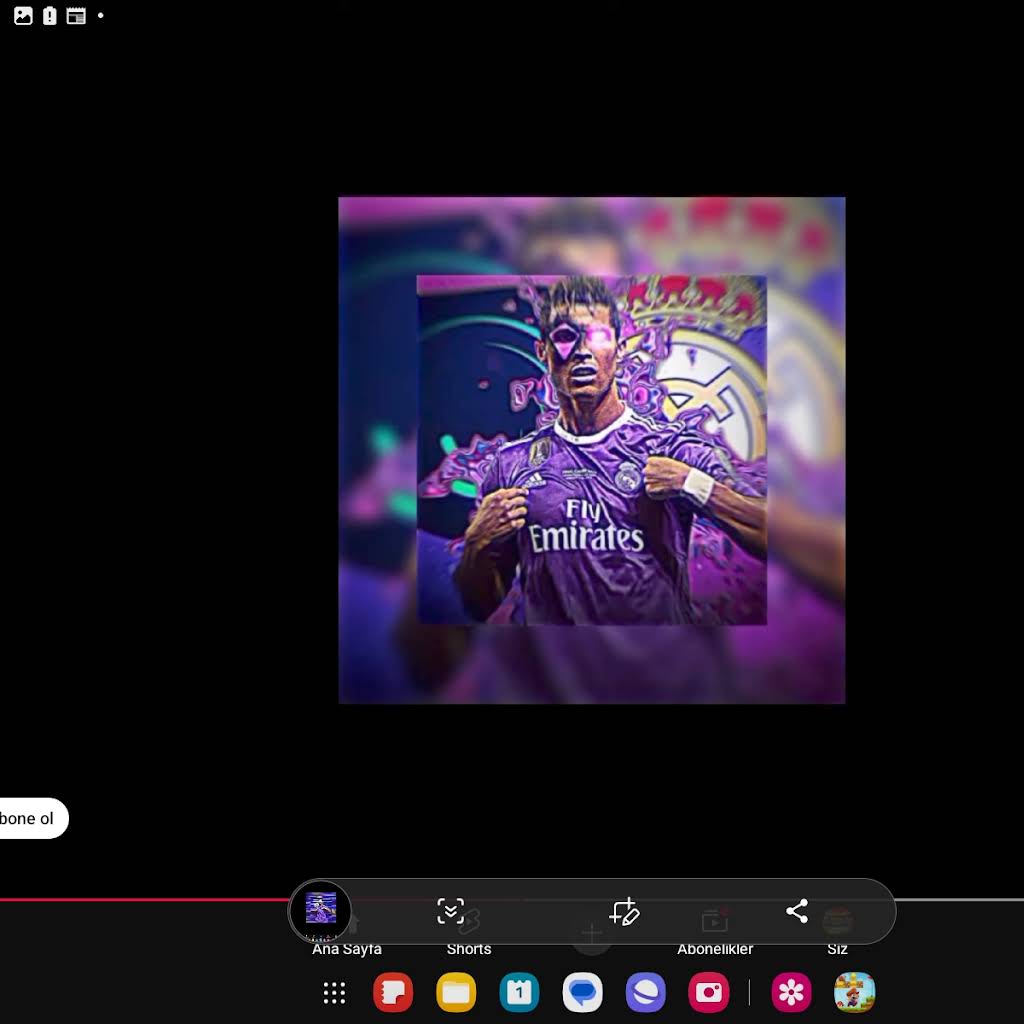Switch to the Shorts tab
This screenshot has width=1024, height=1024.
click(x=469, y=949)
